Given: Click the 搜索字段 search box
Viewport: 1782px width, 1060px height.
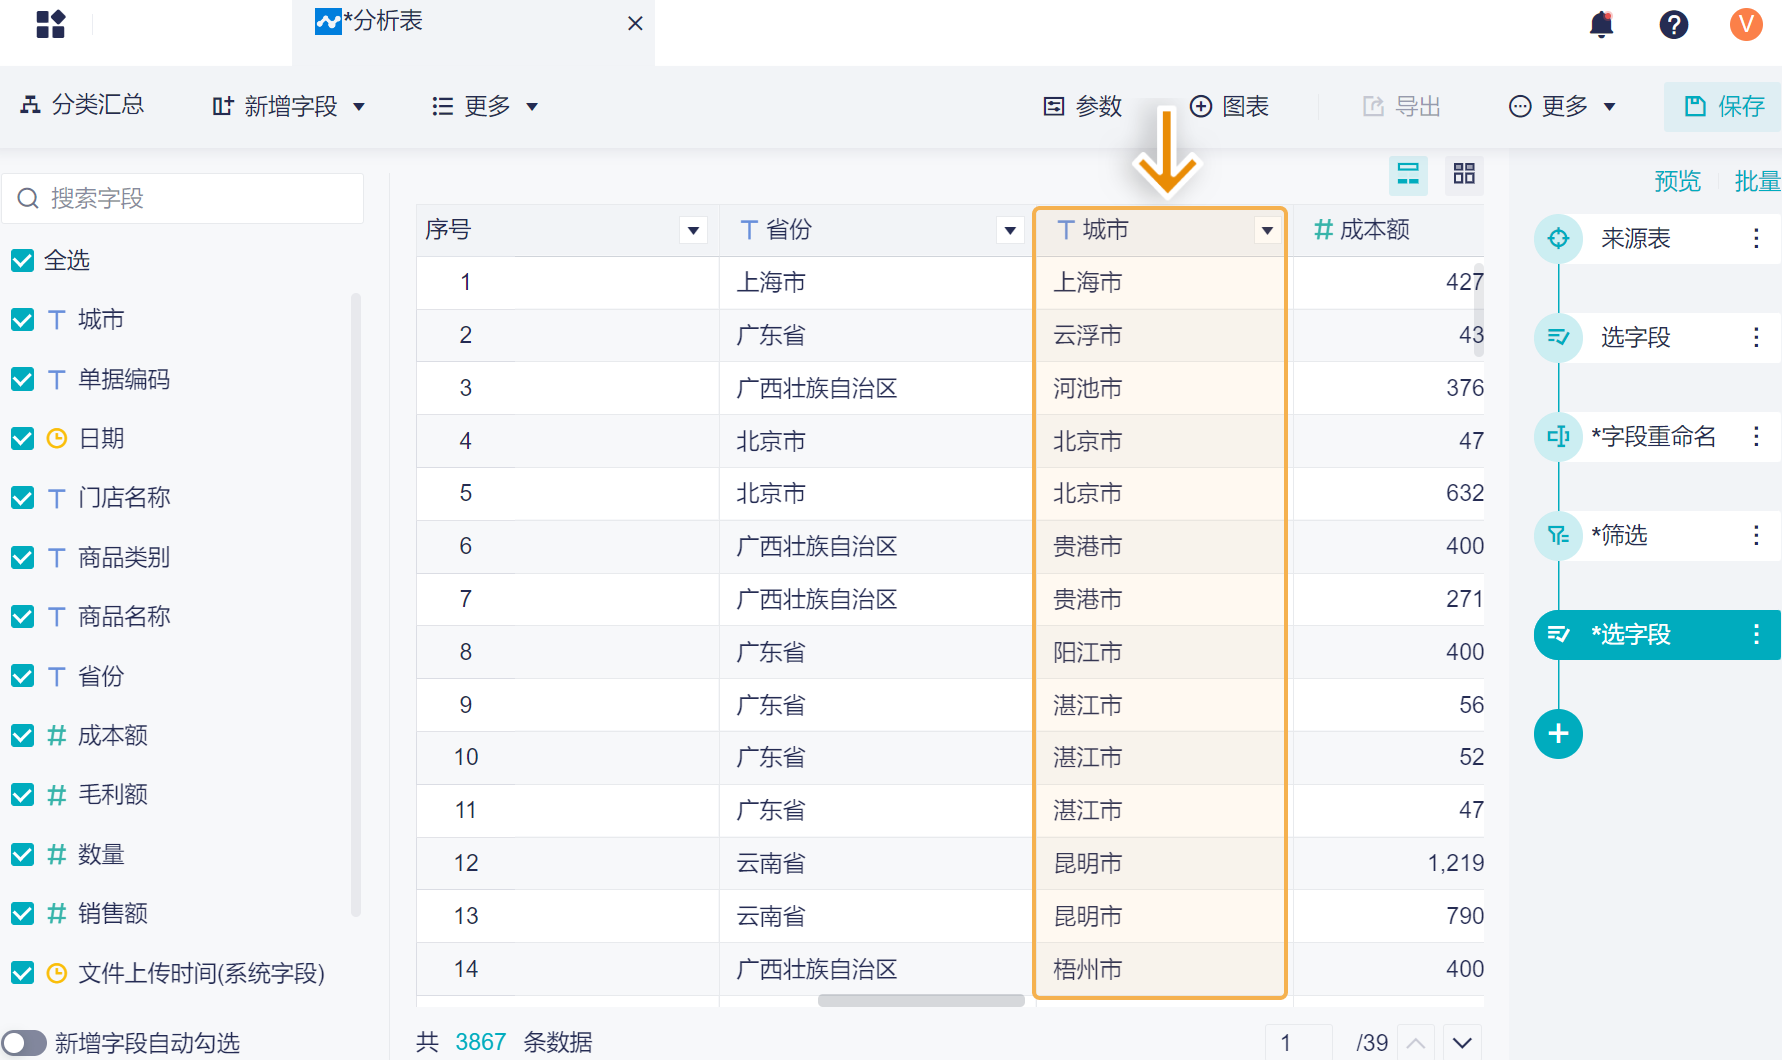Looking at the screenshot, I should (x=183, y=198).
